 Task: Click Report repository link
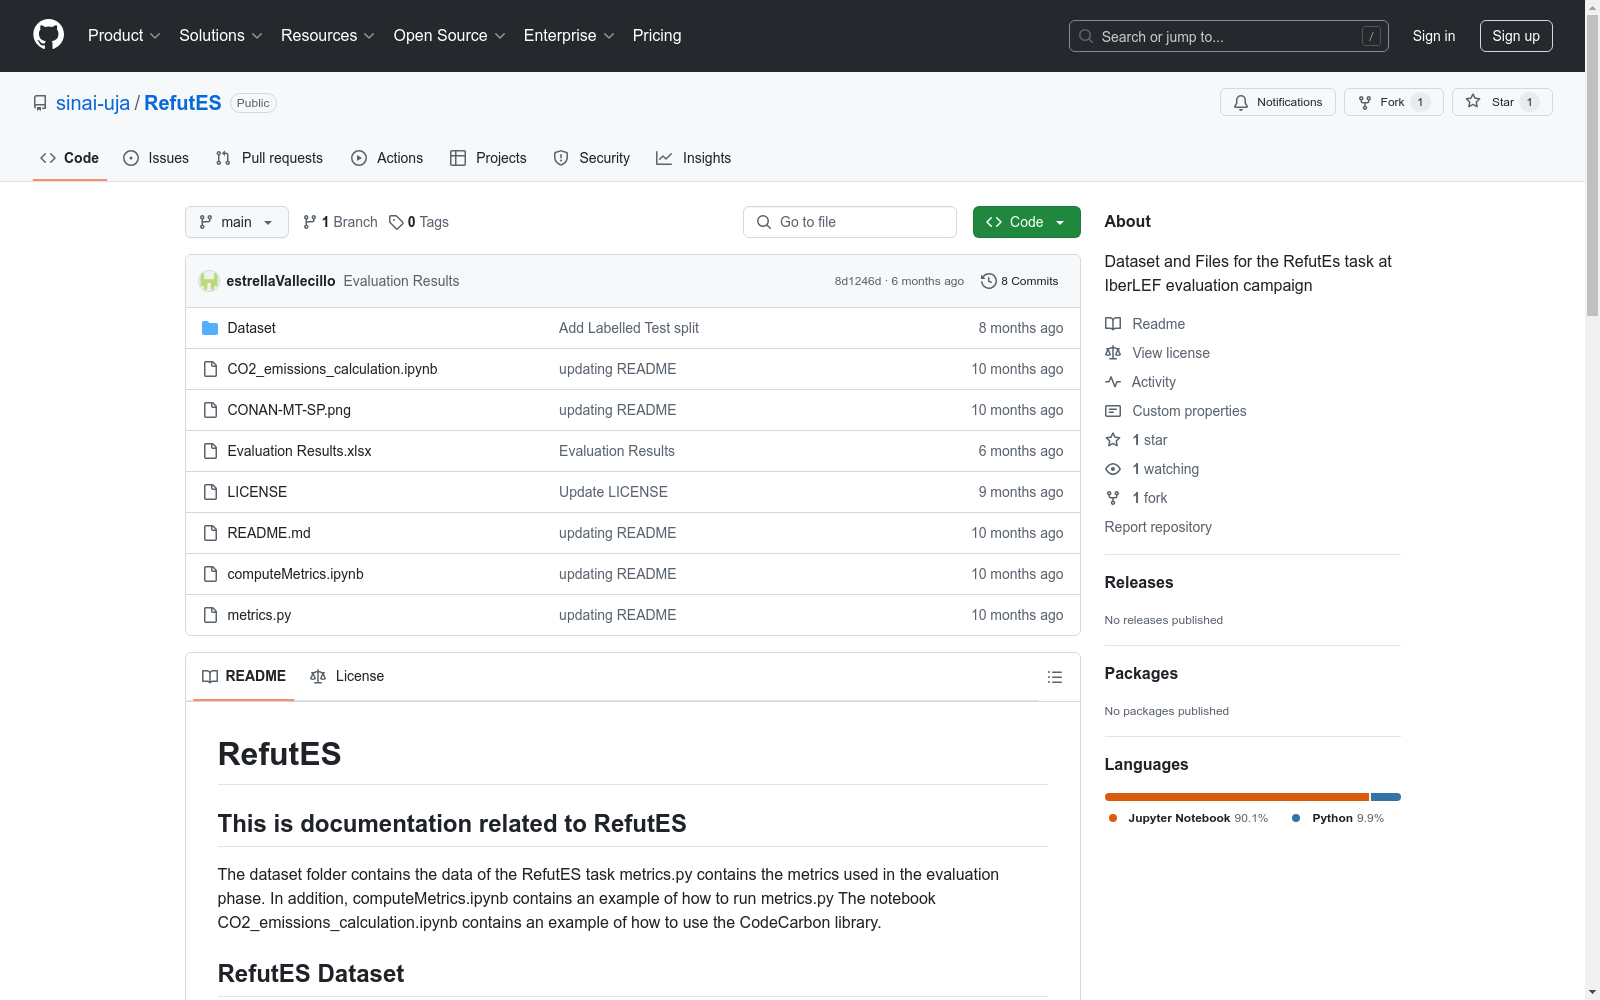(x=1158, y=527)
